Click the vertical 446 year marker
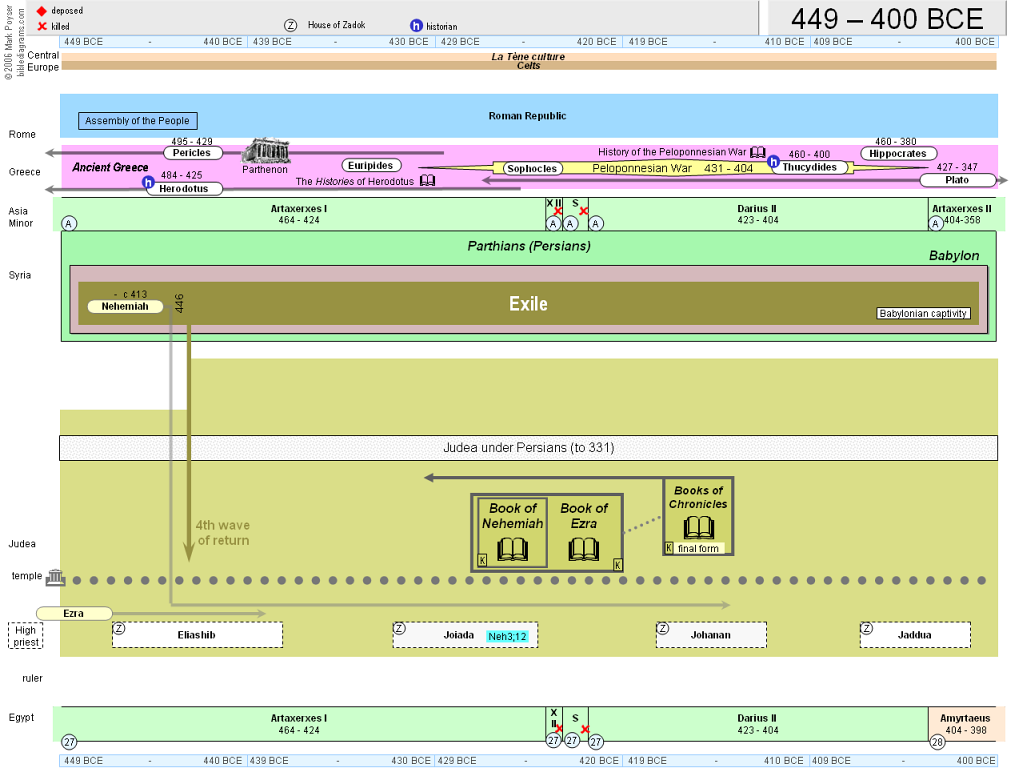This screenshot has height=768, width=1024. [x=179, y=303]
